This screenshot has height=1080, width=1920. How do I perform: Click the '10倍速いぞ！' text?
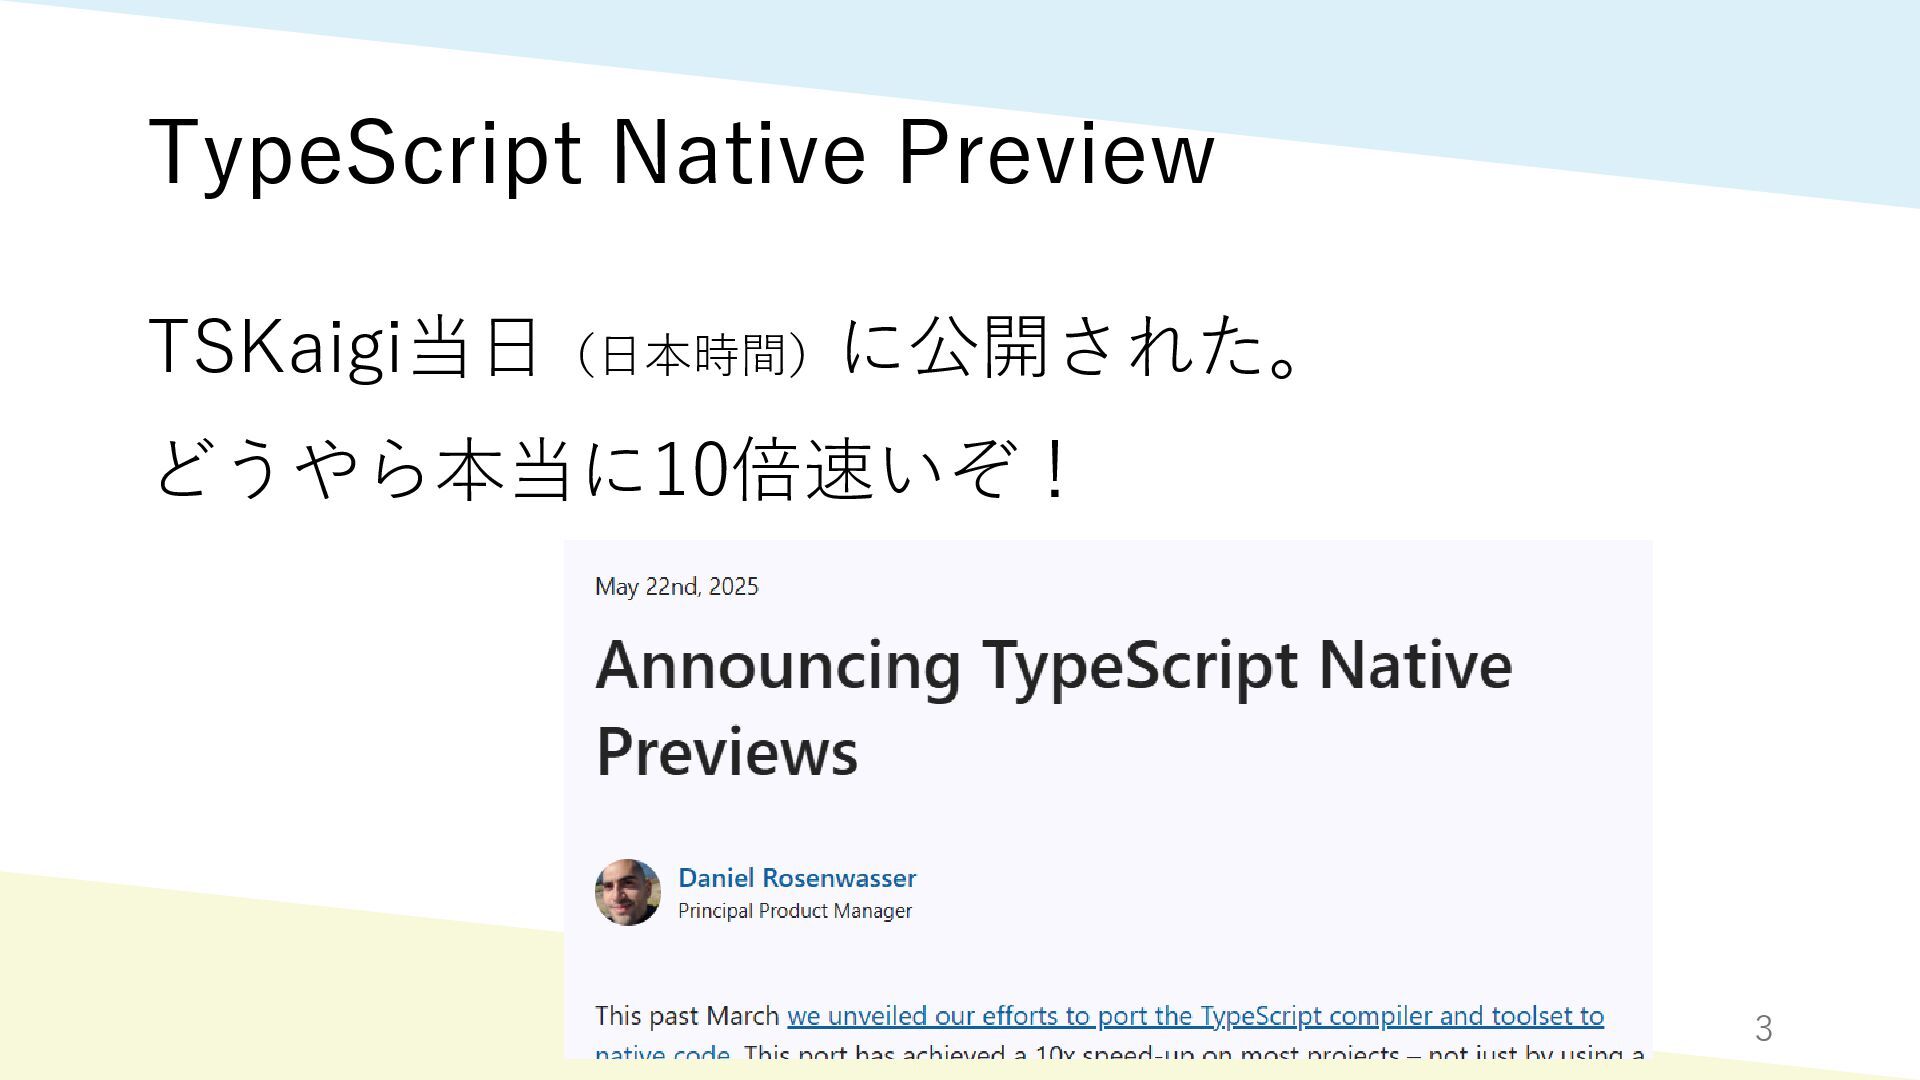pos(860,469)
